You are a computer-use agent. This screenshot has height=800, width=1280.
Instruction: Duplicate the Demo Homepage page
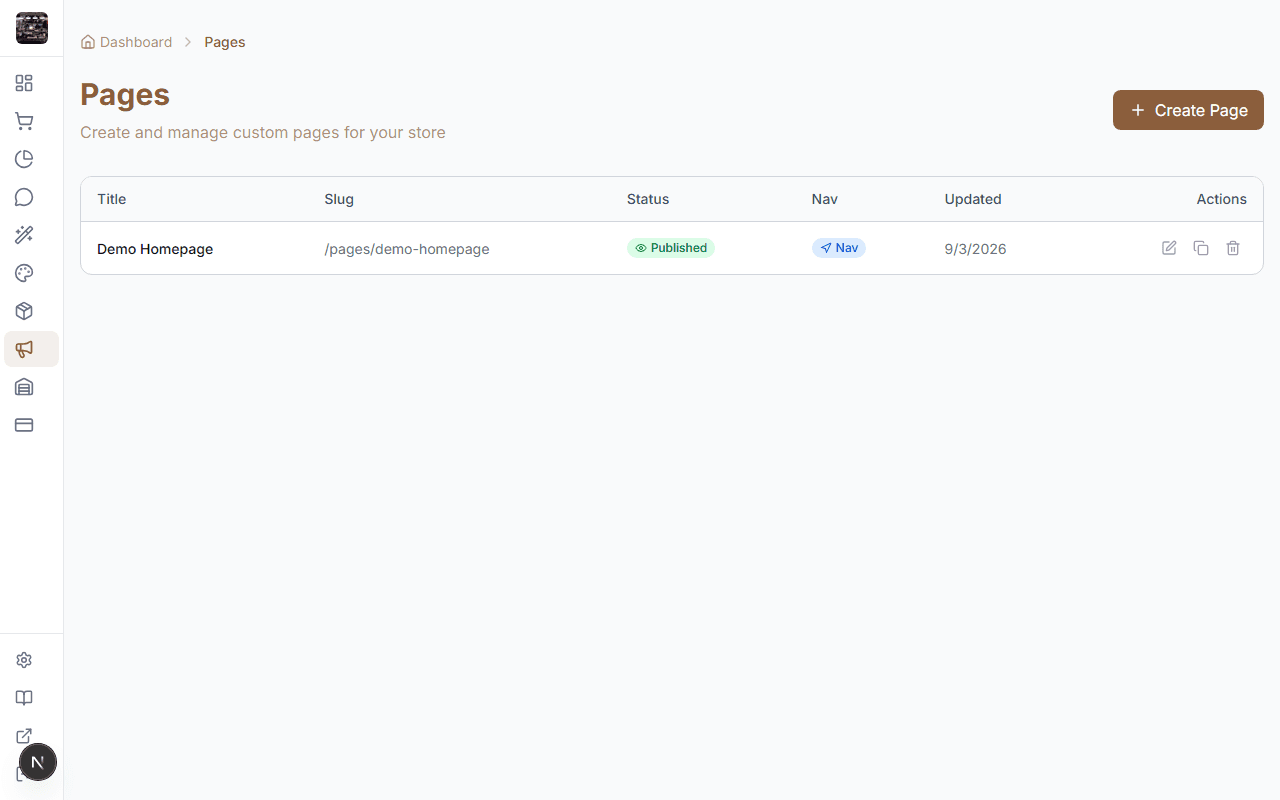(1201, 248)
